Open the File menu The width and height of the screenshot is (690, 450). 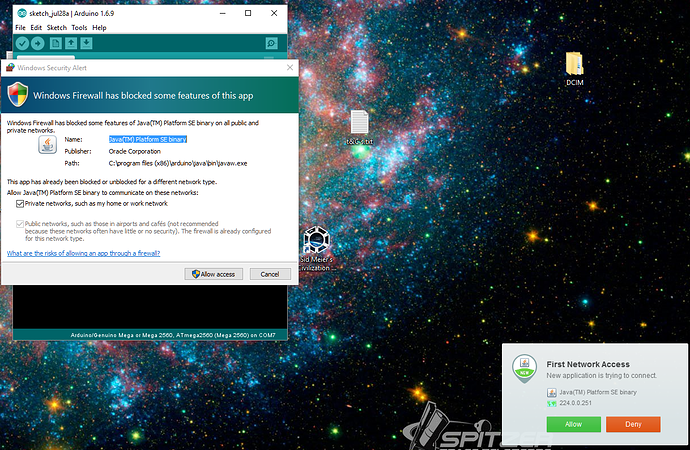coord(20,28)
